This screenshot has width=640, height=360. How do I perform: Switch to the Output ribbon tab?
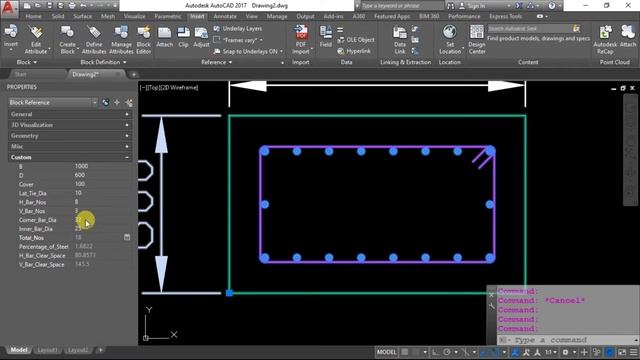click(x=305, y=16)
